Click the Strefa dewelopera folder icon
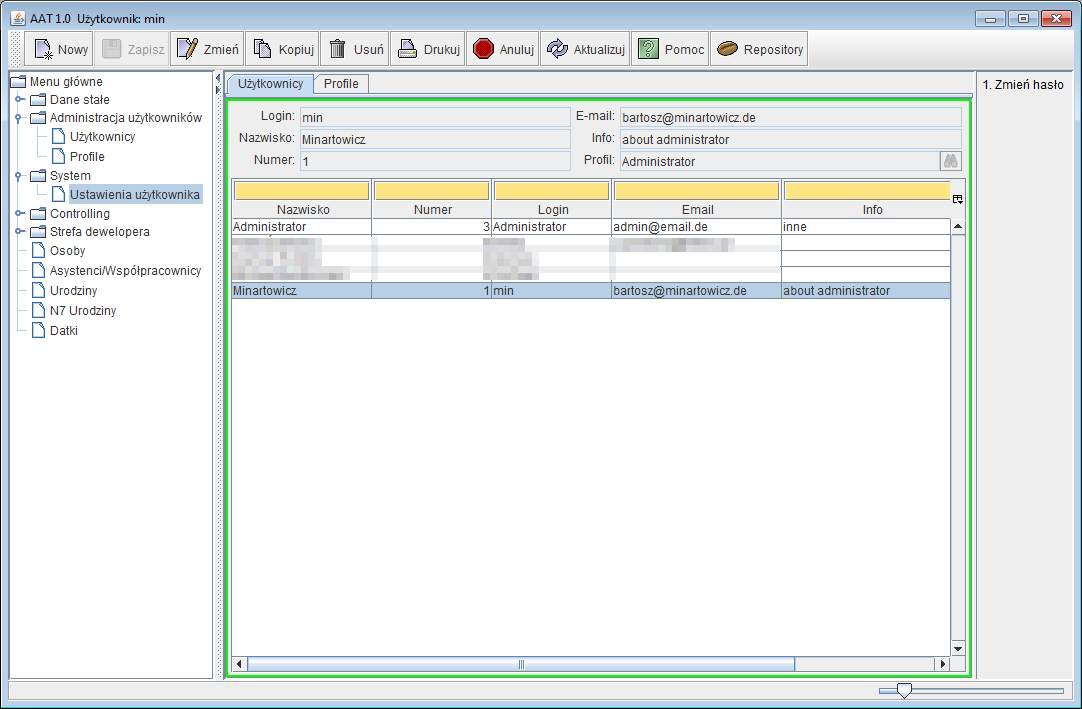 pyautogui.click(x=38, y=231)
